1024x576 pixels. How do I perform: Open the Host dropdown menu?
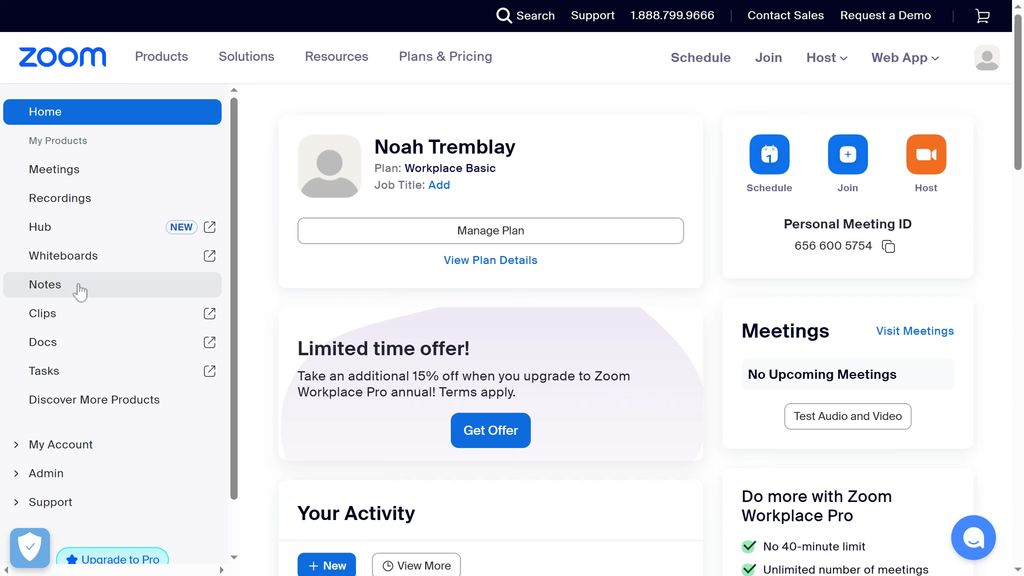pyautogui.click(x=826, y=58)
